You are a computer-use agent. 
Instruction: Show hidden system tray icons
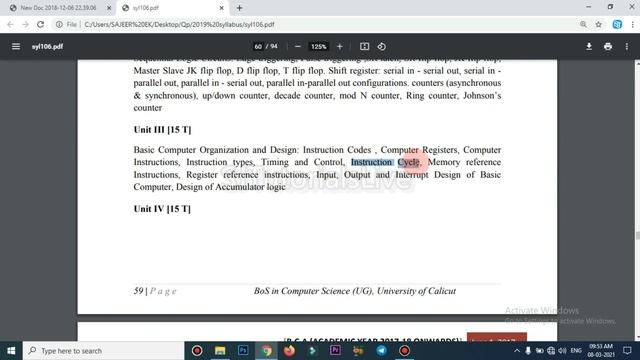517,351
